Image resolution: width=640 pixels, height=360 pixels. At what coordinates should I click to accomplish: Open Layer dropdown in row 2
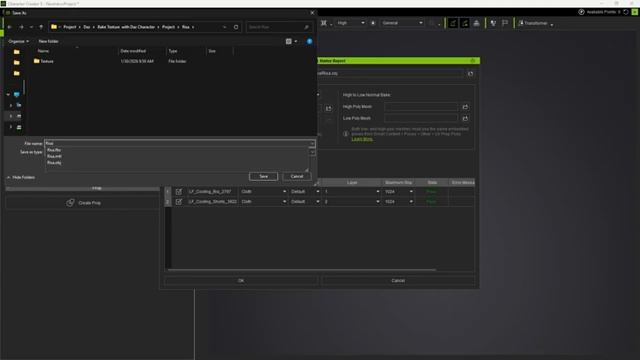352,202
